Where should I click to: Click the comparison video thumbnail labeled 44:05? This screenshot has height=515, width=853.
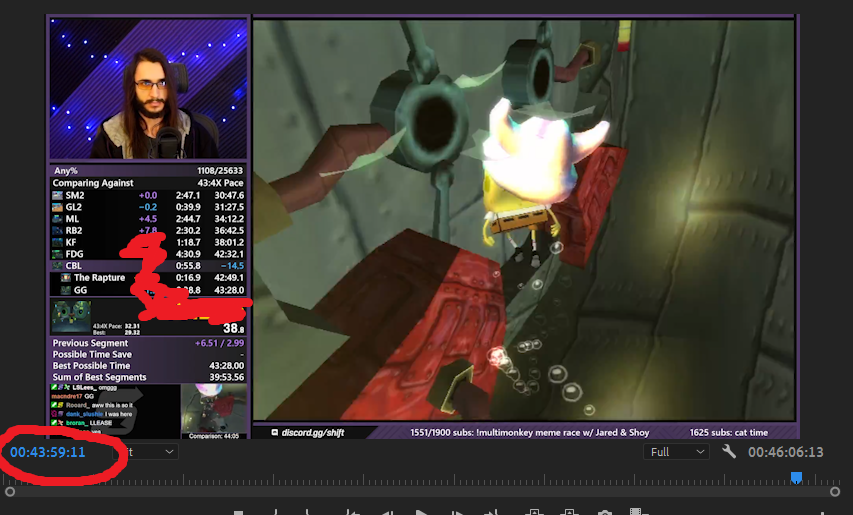pyautogui.click(x=213, y=411)
